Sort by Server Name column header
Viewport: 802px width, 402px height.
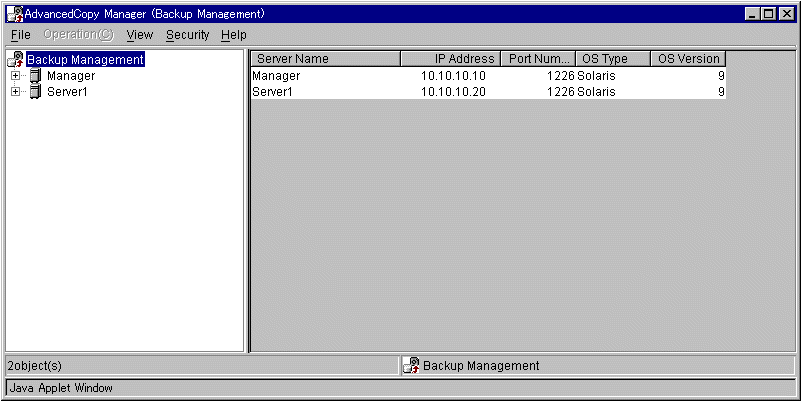(x=326, y=59)
